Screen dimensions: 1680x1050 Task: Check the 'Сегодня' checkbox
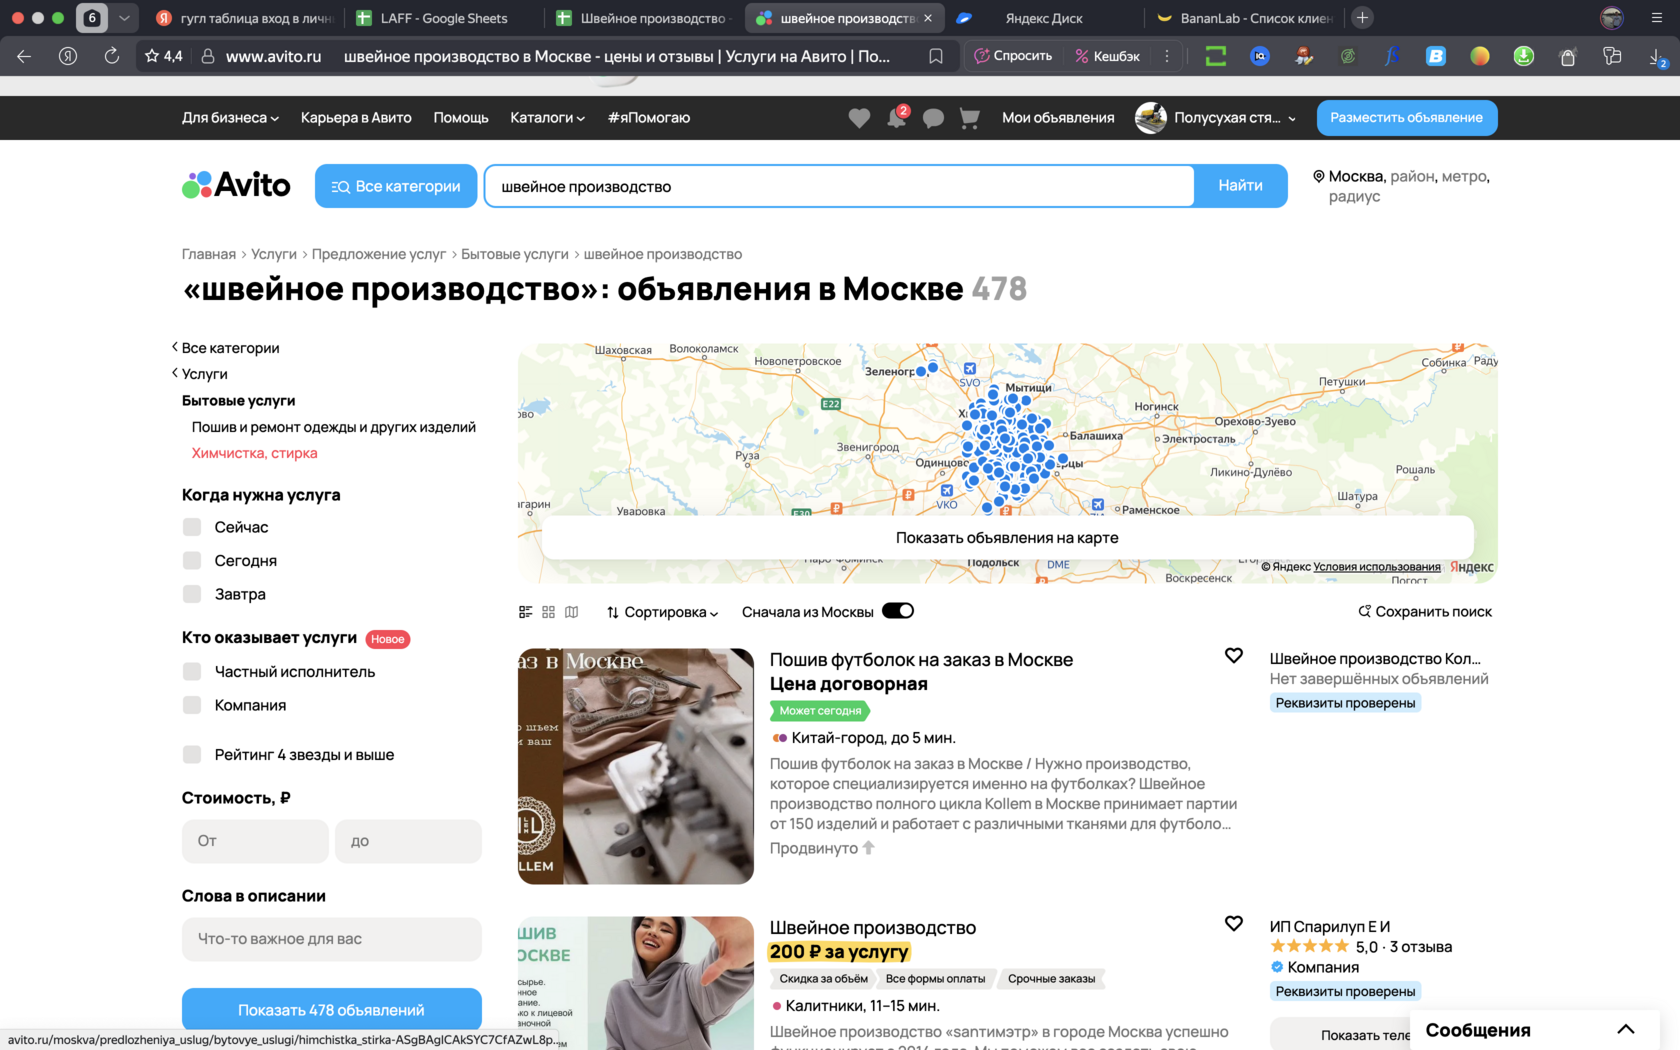[192, 561]
